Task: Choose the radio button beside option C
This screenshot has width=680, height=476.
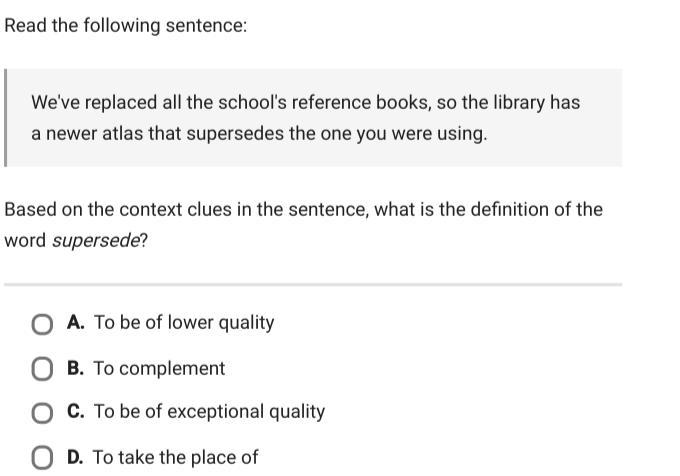Action: tap(42, 413)
